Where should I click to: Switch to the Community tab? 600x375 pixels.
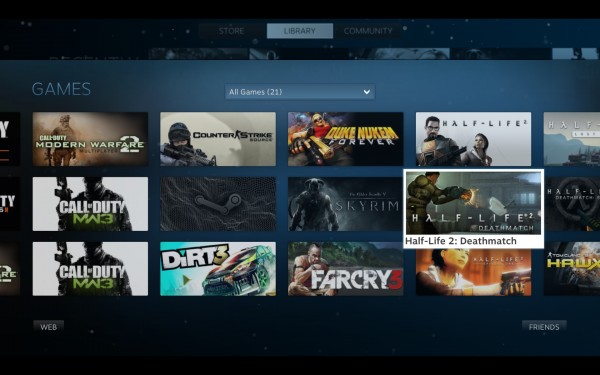coord(368,31)
